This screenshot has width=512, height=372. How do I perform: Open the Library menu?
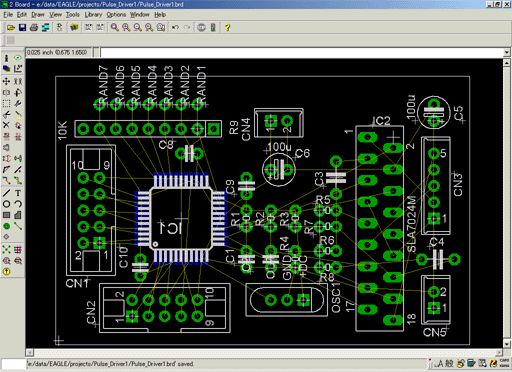click(93, 15)
